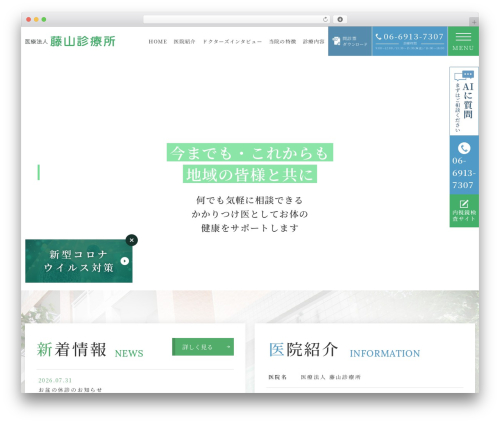The image size is (500, 423).
Task: Click the phone icon in the side panel
Action: click(464, 148)
